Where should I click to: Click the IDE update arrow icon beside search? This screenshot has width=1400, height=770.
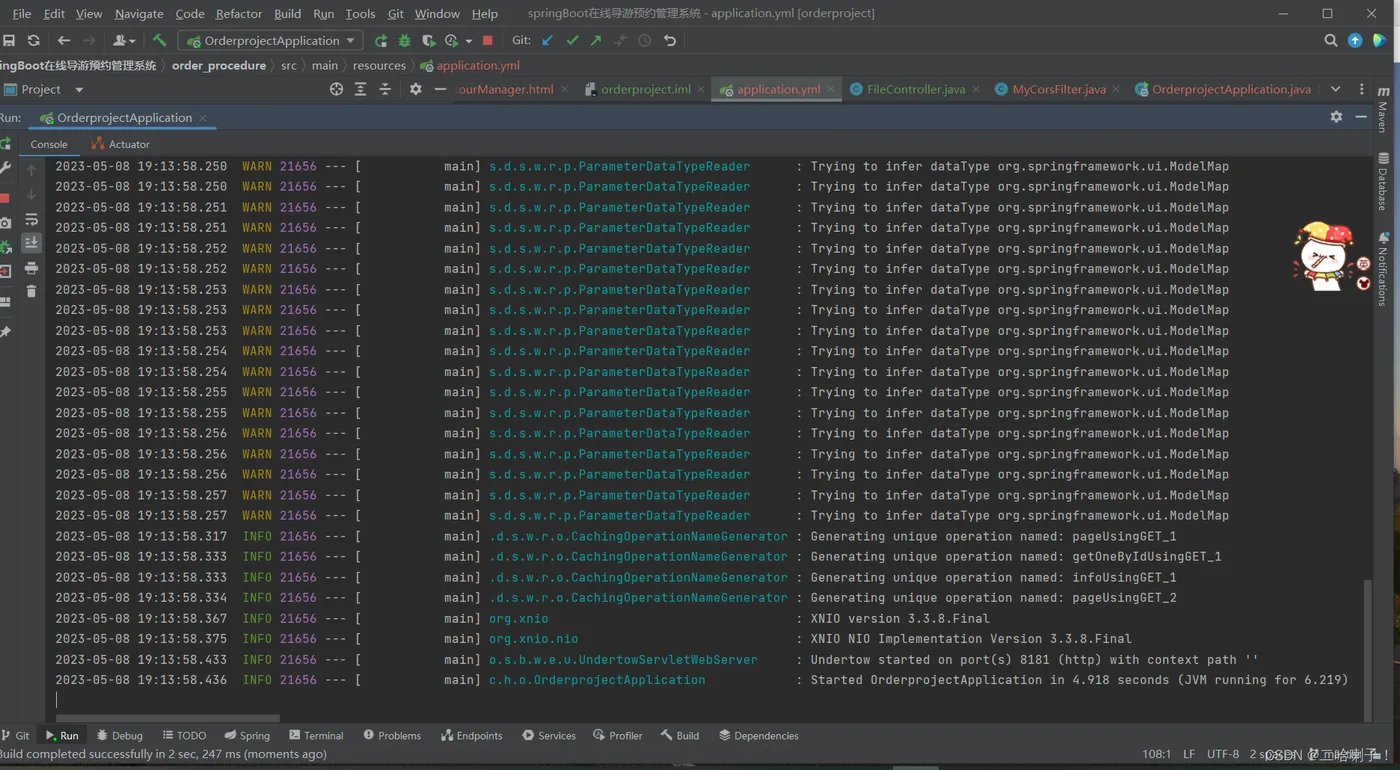click(1355, 41)
